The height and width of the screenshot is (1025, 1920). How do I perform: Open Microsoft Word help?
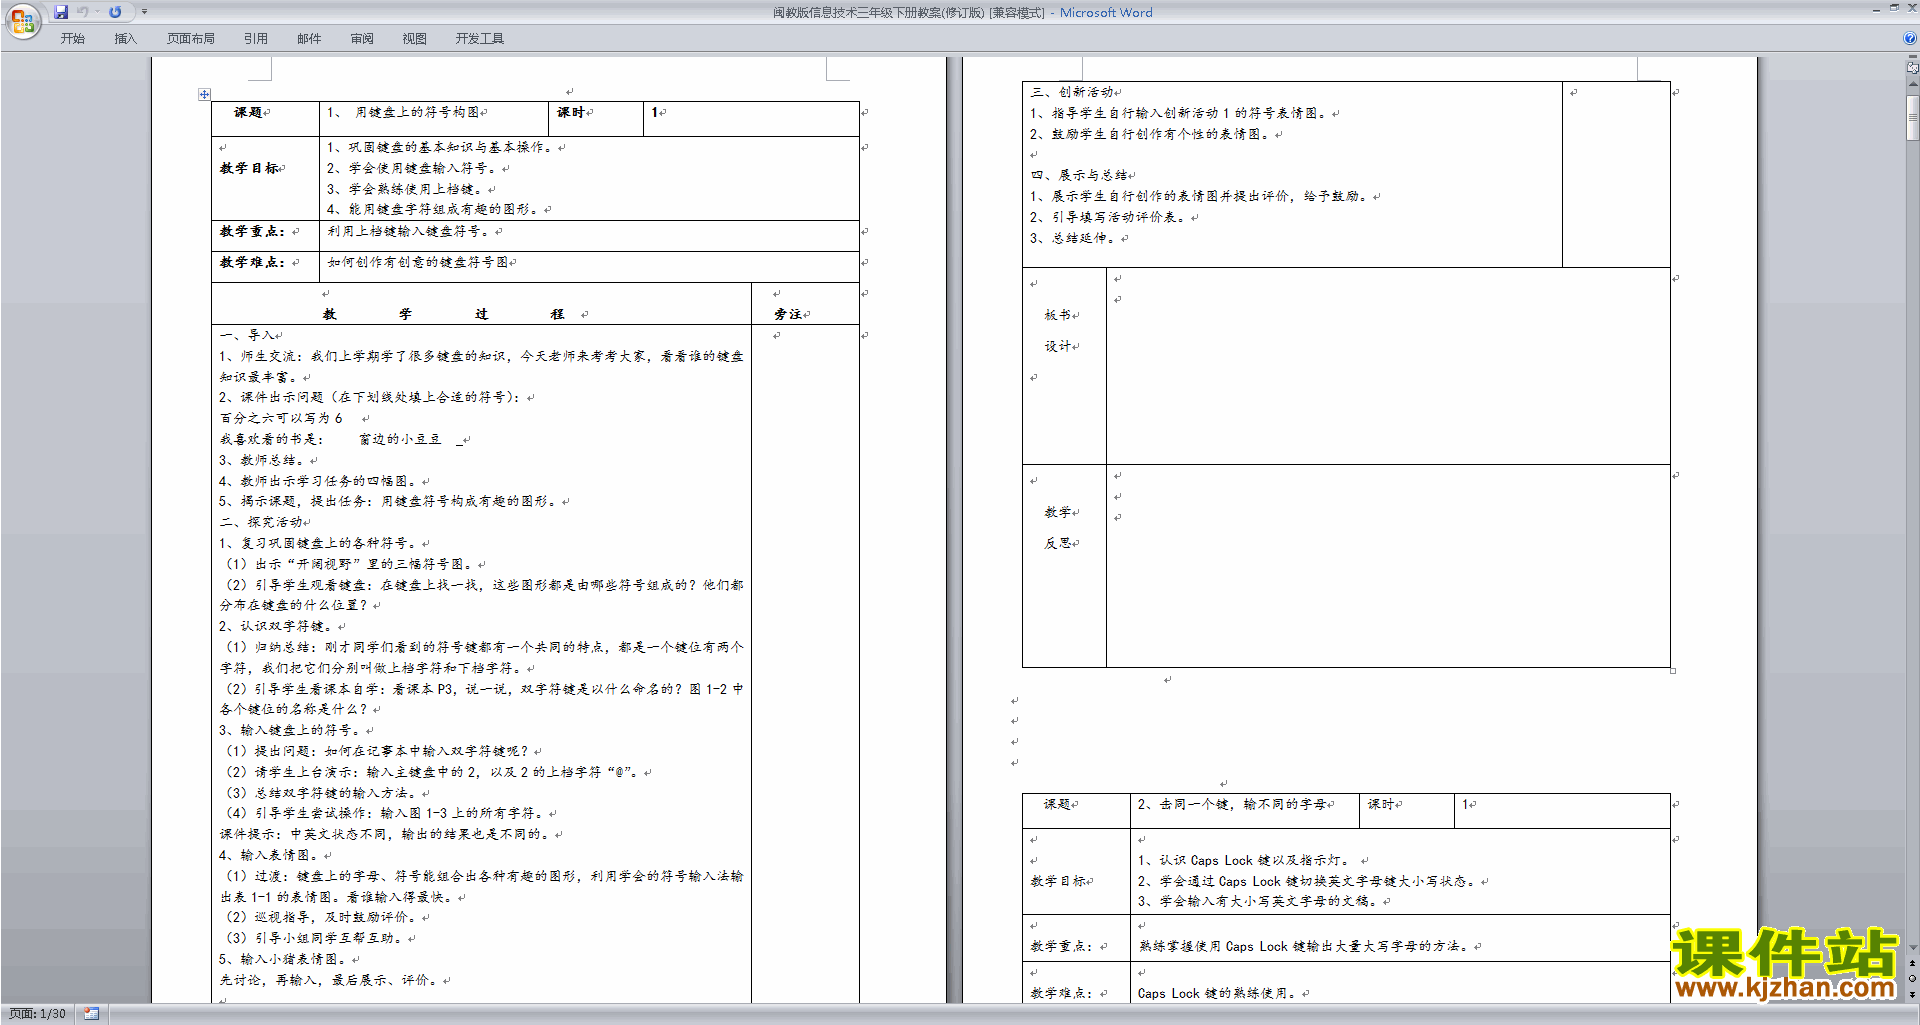(x=1910, y=38)
